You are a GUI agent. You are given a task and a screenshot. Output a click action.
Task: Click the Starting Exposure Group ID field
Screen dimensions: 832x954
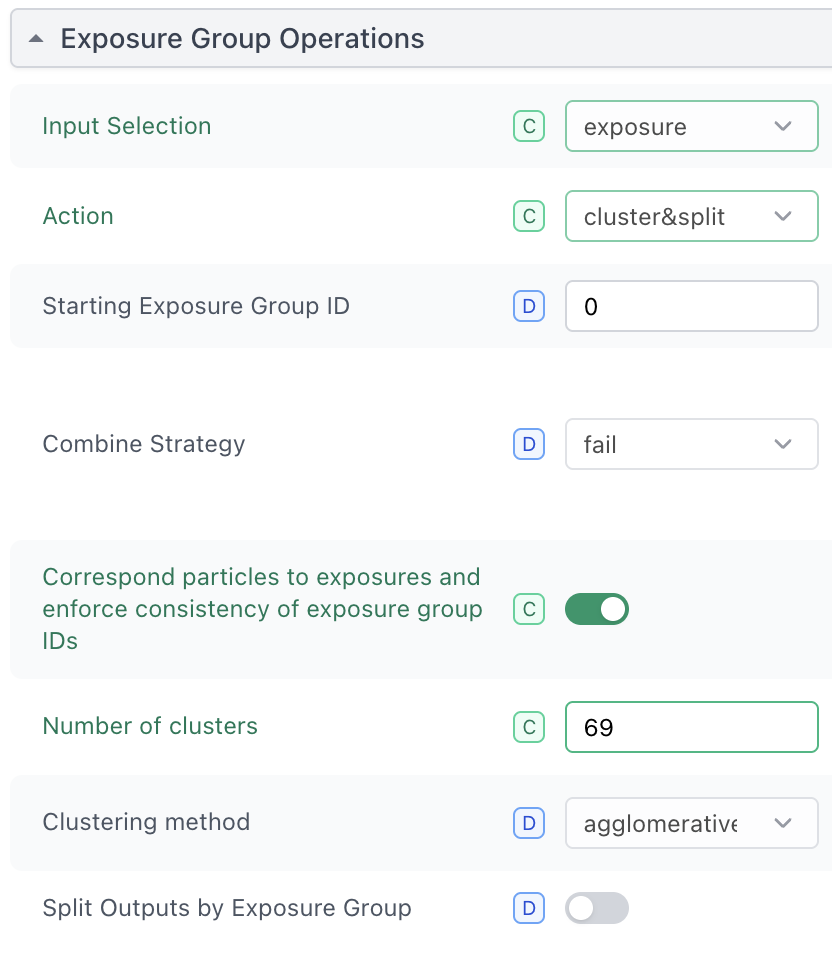tap(691, 306)
